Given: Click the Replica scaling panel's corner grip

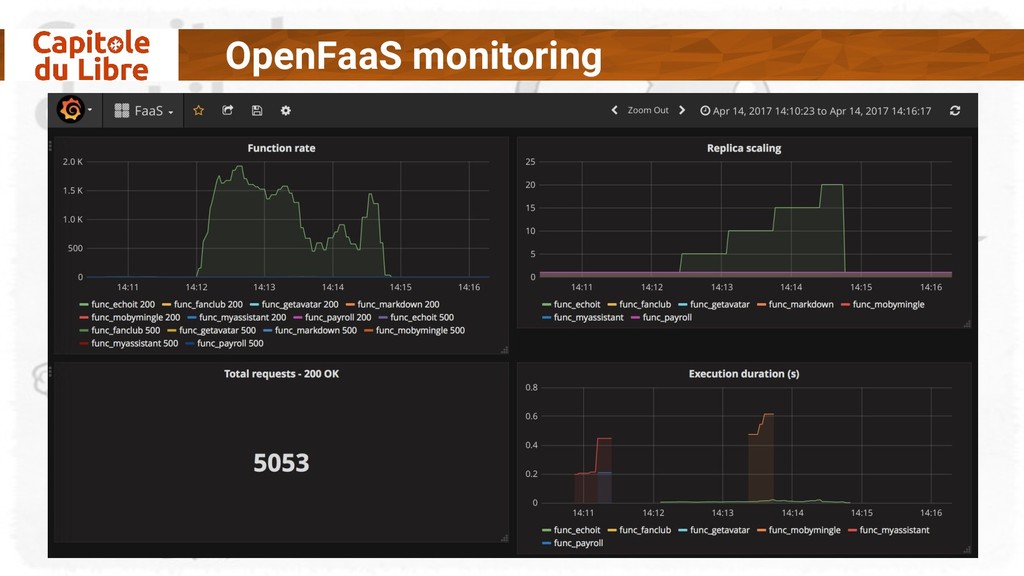Looking at the screenshot, I should click(967, 323).
